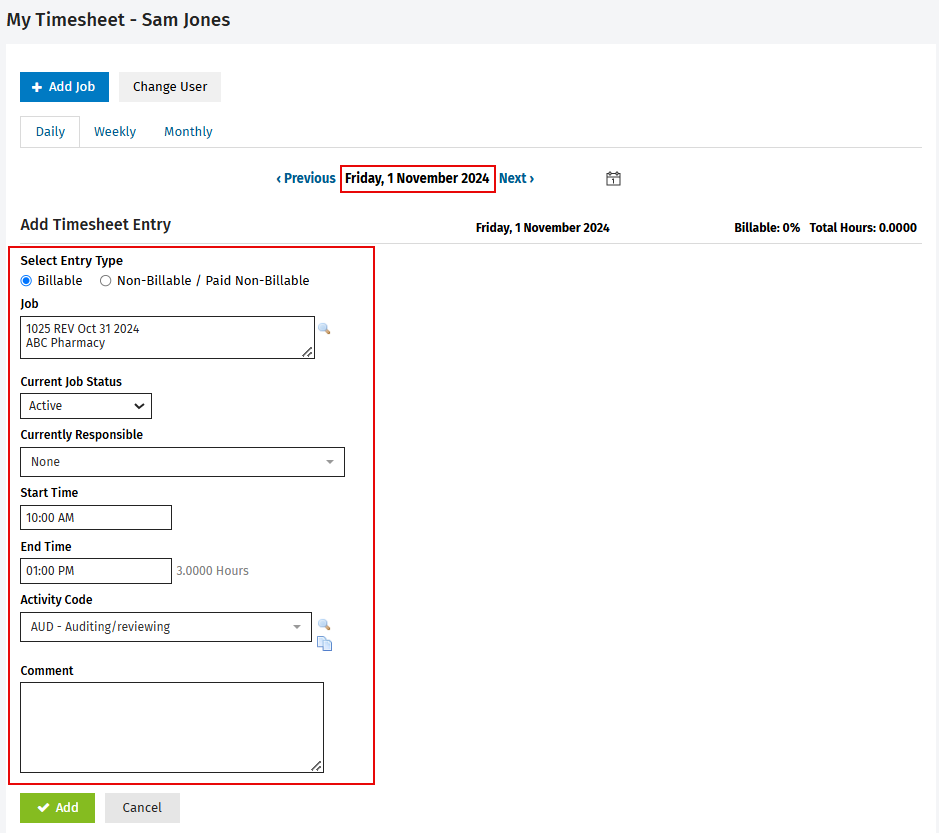Image resolution: width=939 pixels, height=833 pixels.
Task: Click the Change User button
Action: 170,87
